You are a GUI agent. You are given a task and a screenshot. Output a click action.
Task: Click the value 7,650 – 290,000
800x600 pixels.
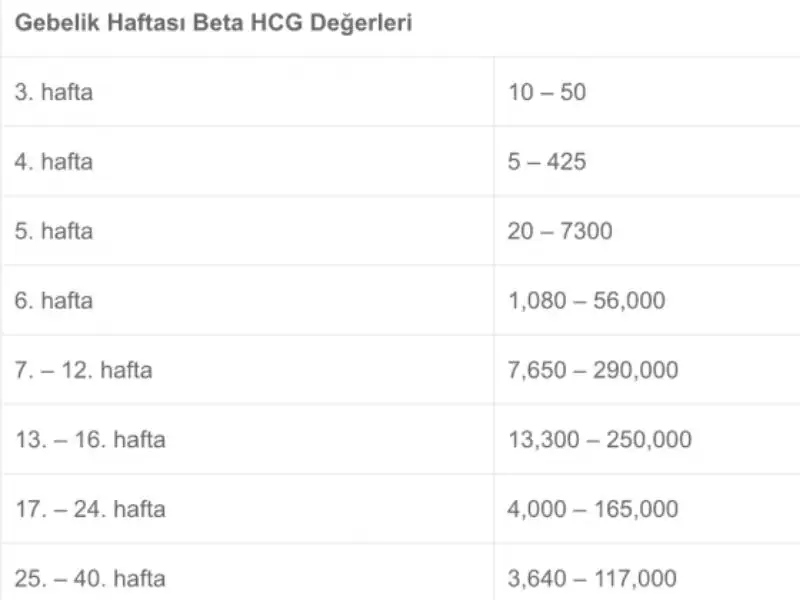click(593, 370)
